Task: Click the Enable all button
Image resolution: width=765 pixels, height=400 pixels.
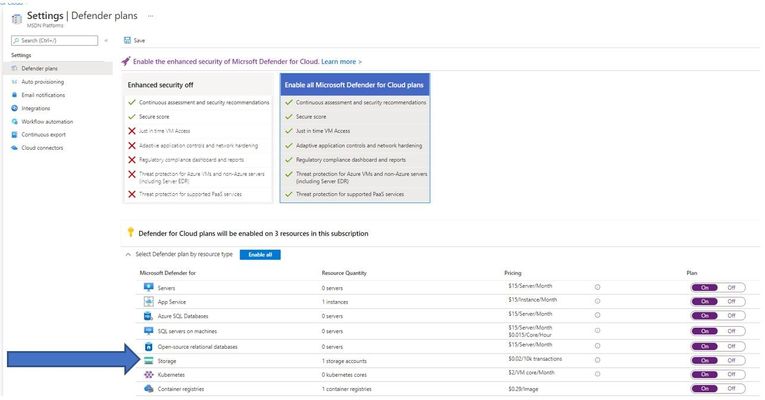Action: click(260, 255)
